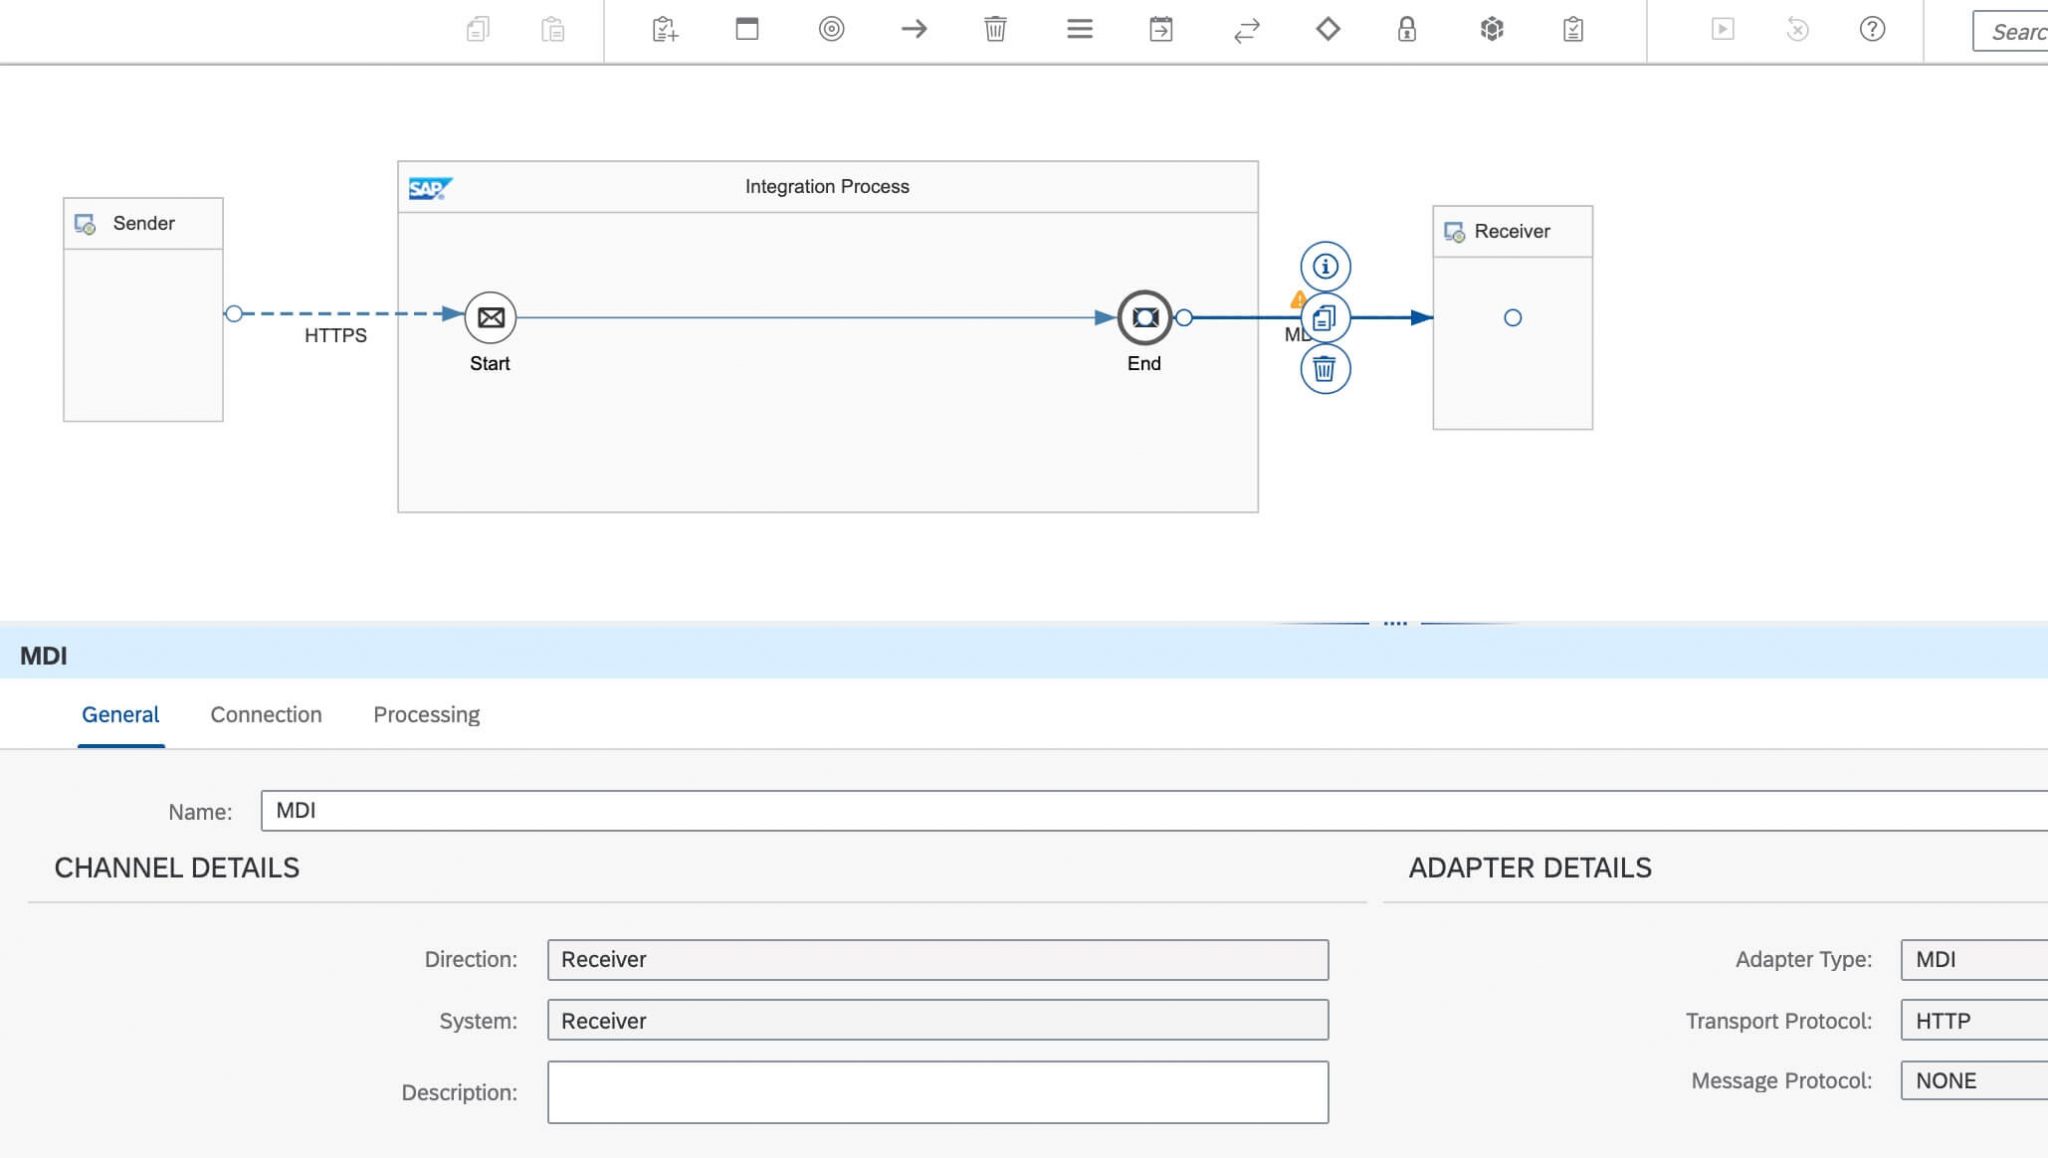The image size is (2048, 1158).
Task: Open the Processing tab
Action: 426,714
